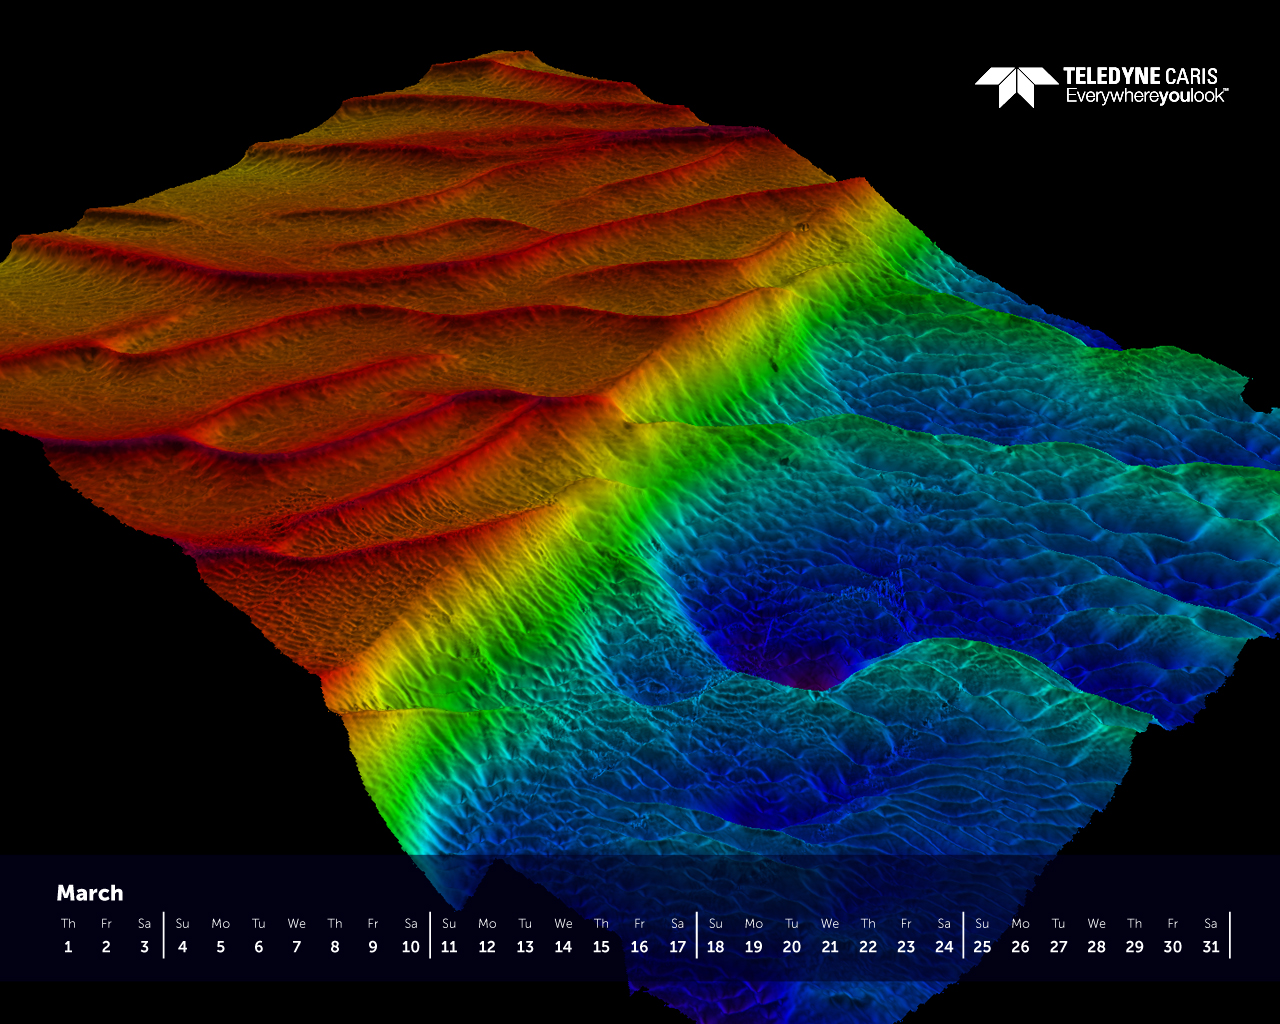Viewport: 1280px width, 1024px height.
Task: Select date 12 in calendar
Action: tap(487, 947)
